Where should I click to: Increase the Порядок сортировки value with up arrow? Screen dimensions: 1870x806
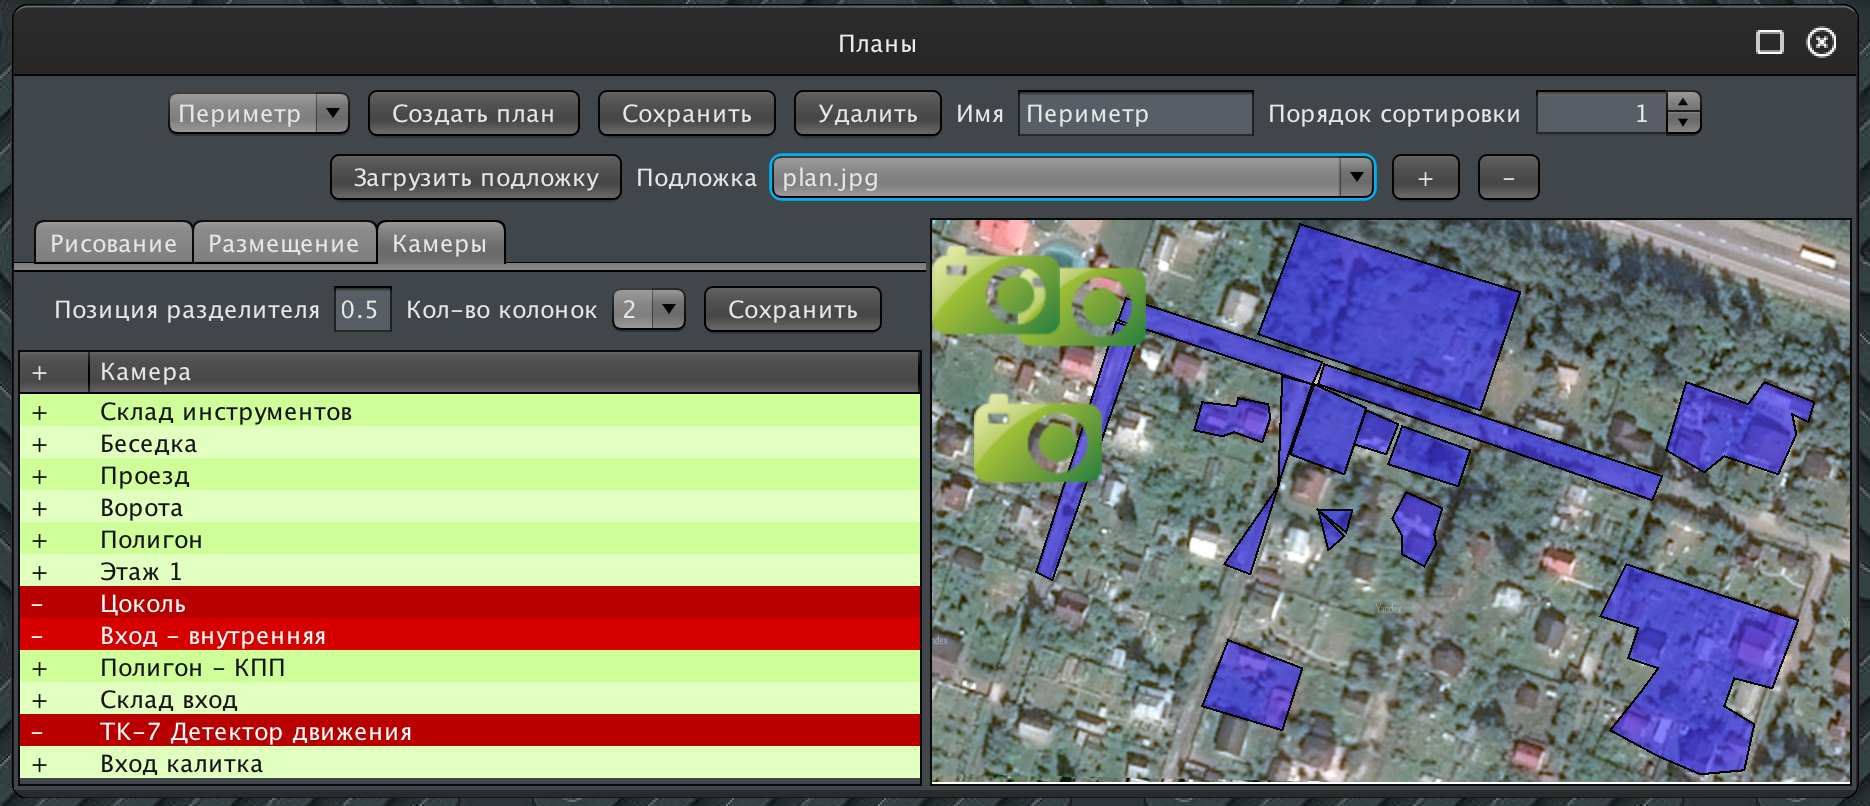pos(1684,103)
